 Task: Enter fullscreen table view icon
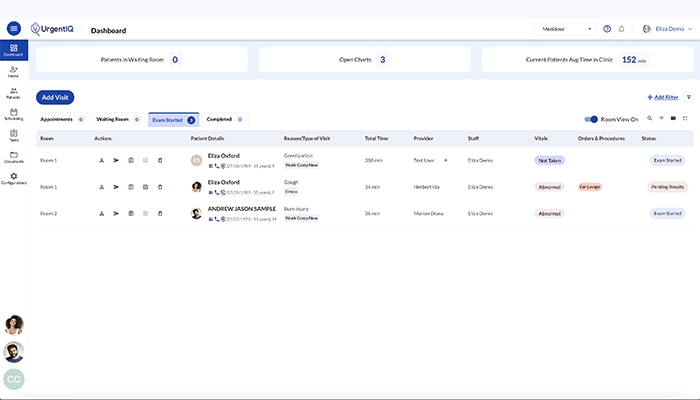(685, 118)
